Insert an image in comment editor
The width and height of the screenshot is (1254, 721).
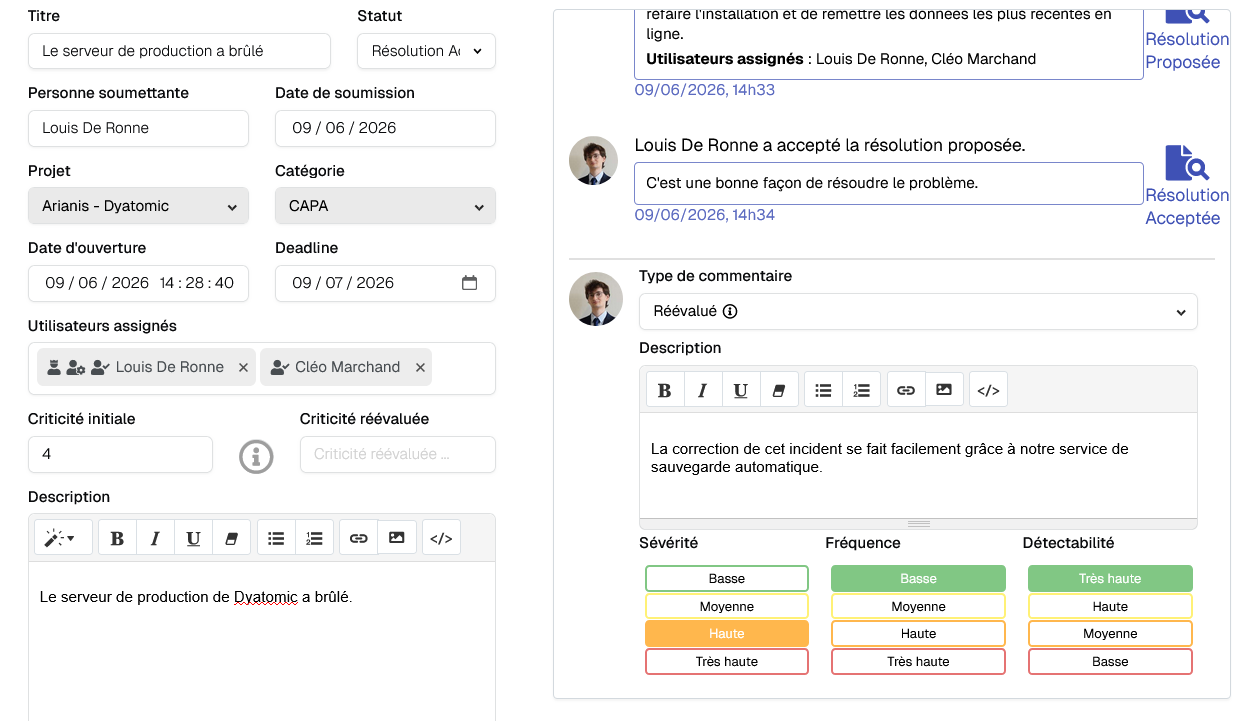[x=944, y=390]
